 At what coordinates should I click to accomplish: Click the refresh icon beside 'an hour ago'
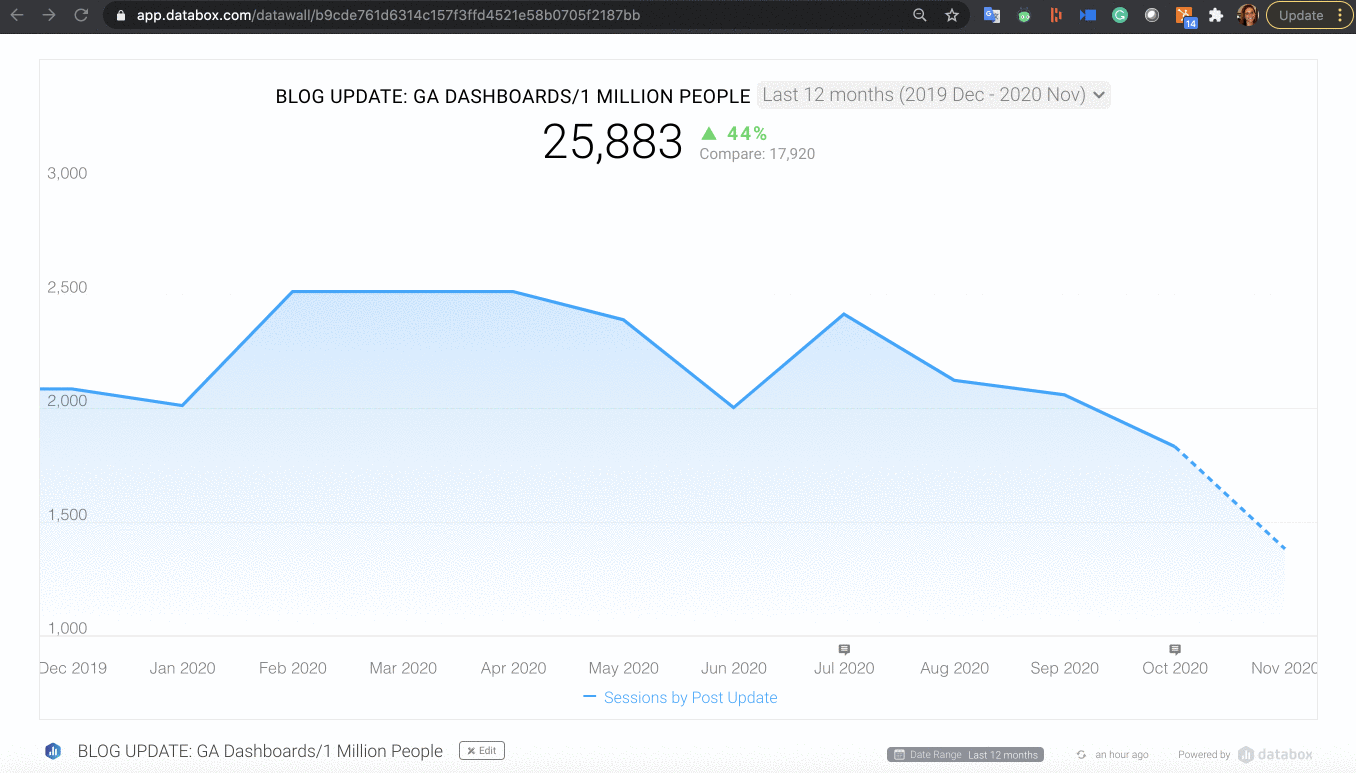point(1081,755)
